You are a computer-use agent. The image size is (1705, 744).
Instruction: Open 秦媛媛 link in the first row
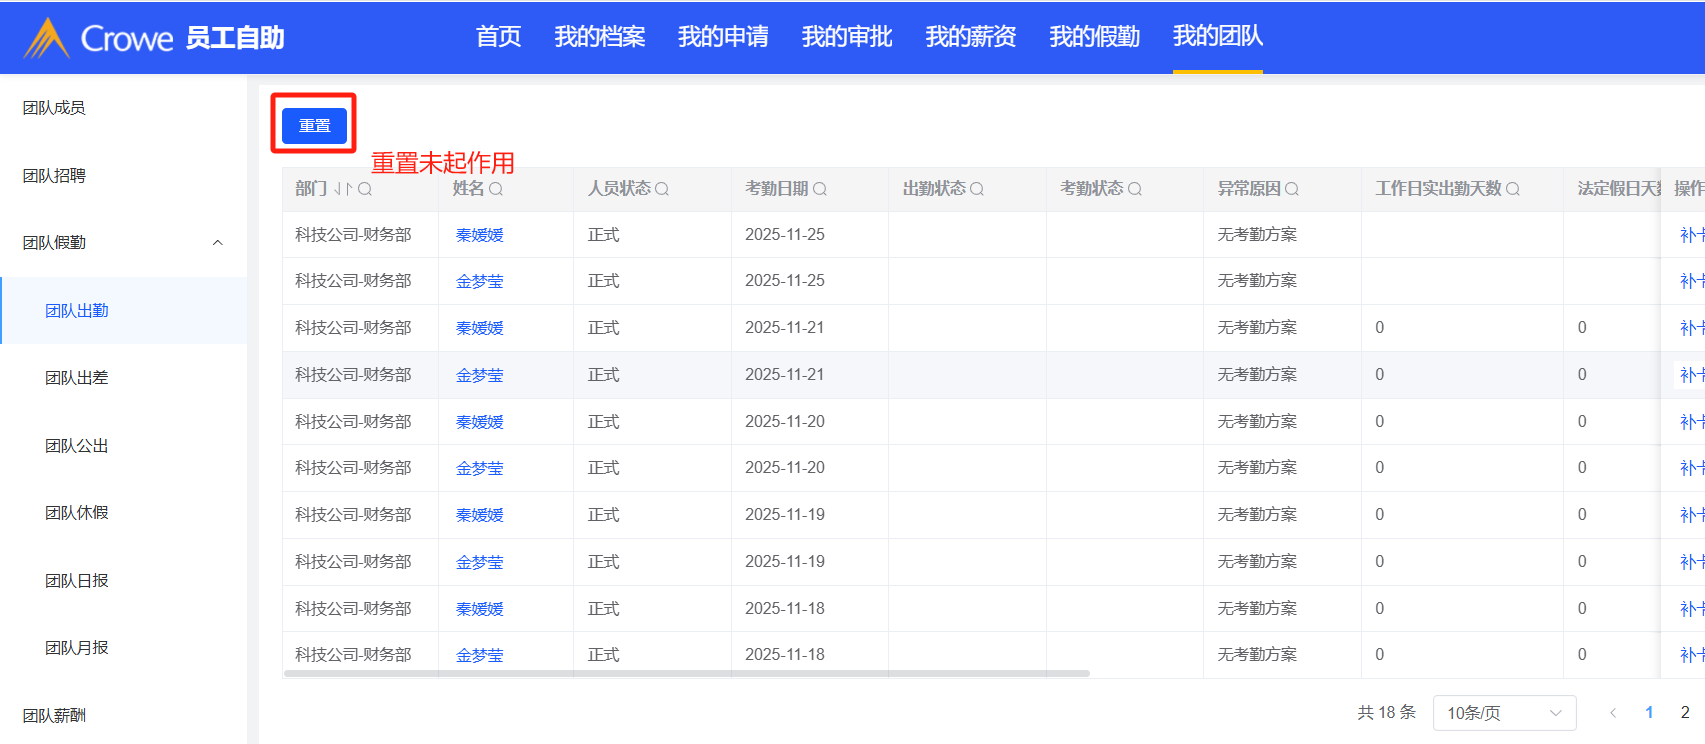point(480,235)
